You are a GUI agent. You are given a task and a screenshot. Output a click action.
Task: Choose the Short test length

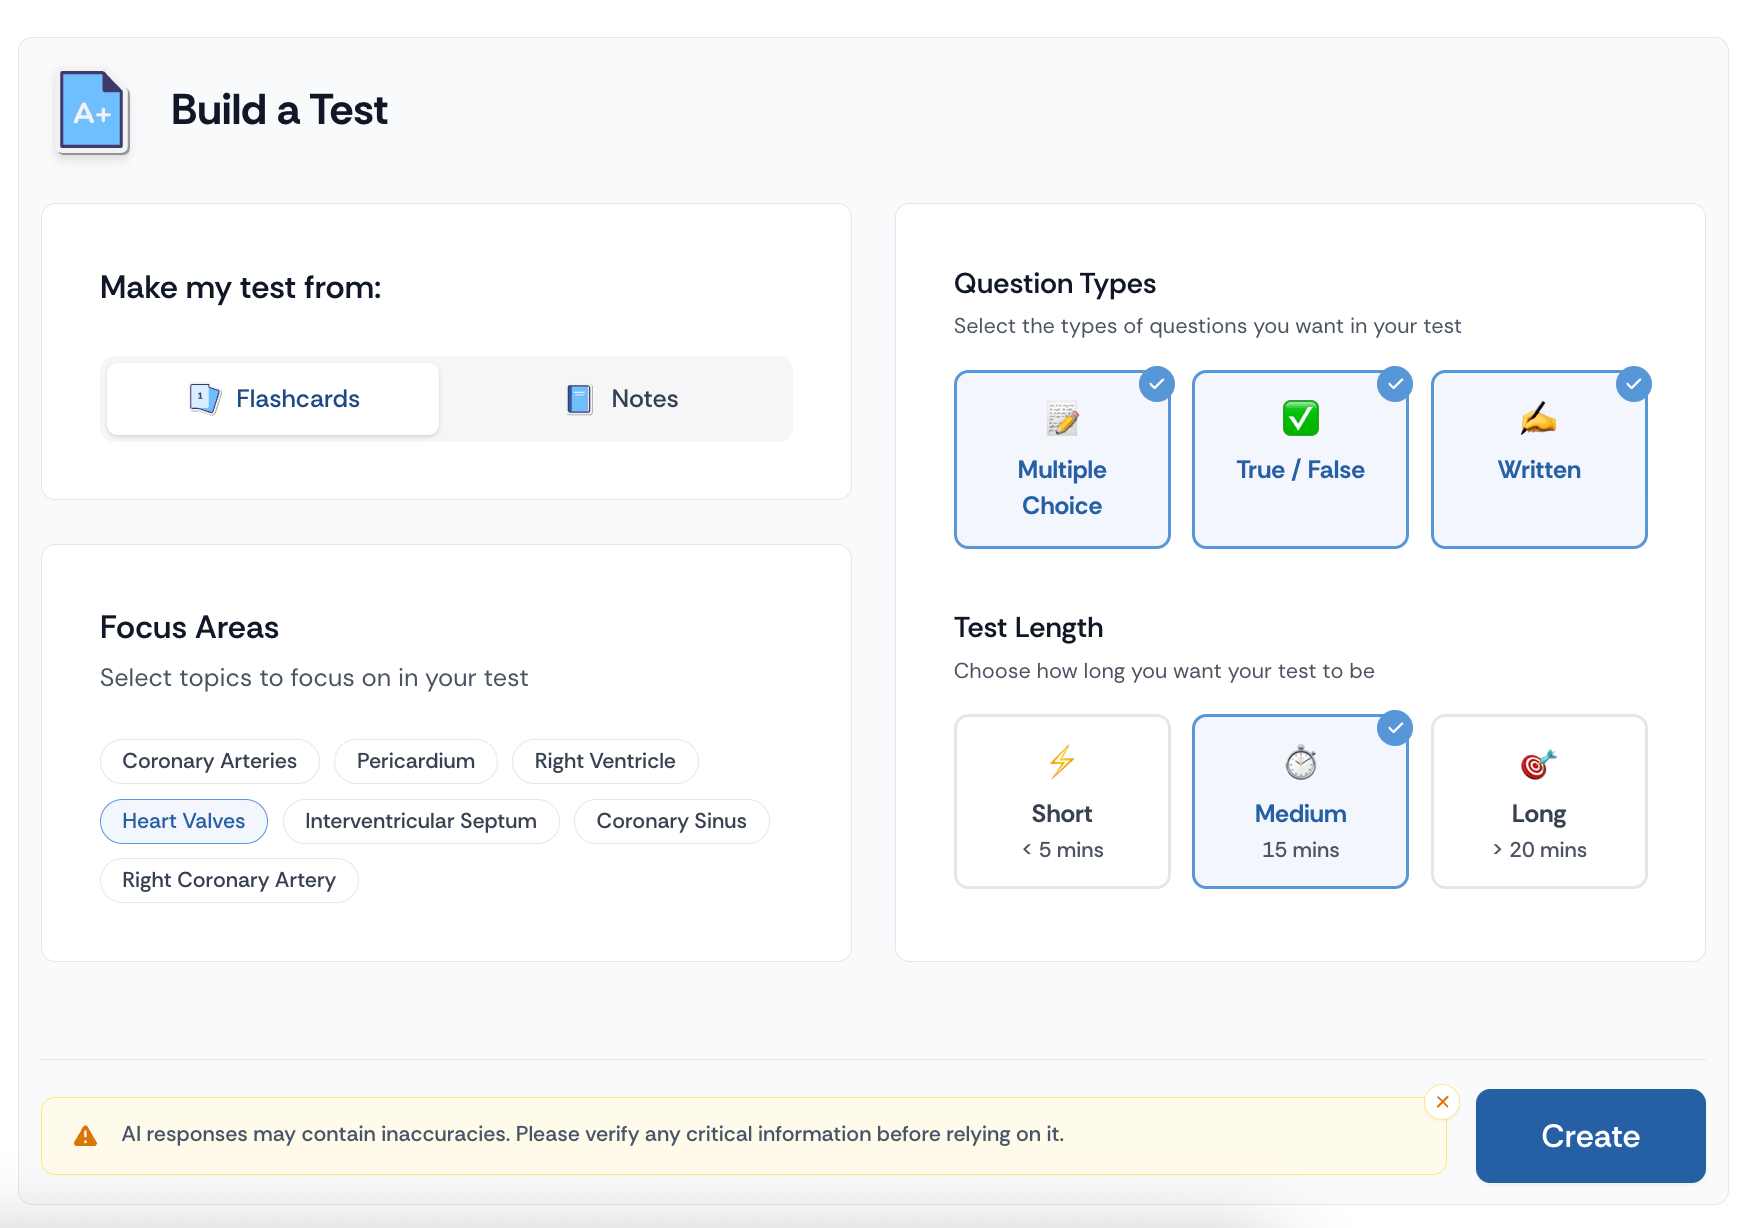pos(1062,801)
